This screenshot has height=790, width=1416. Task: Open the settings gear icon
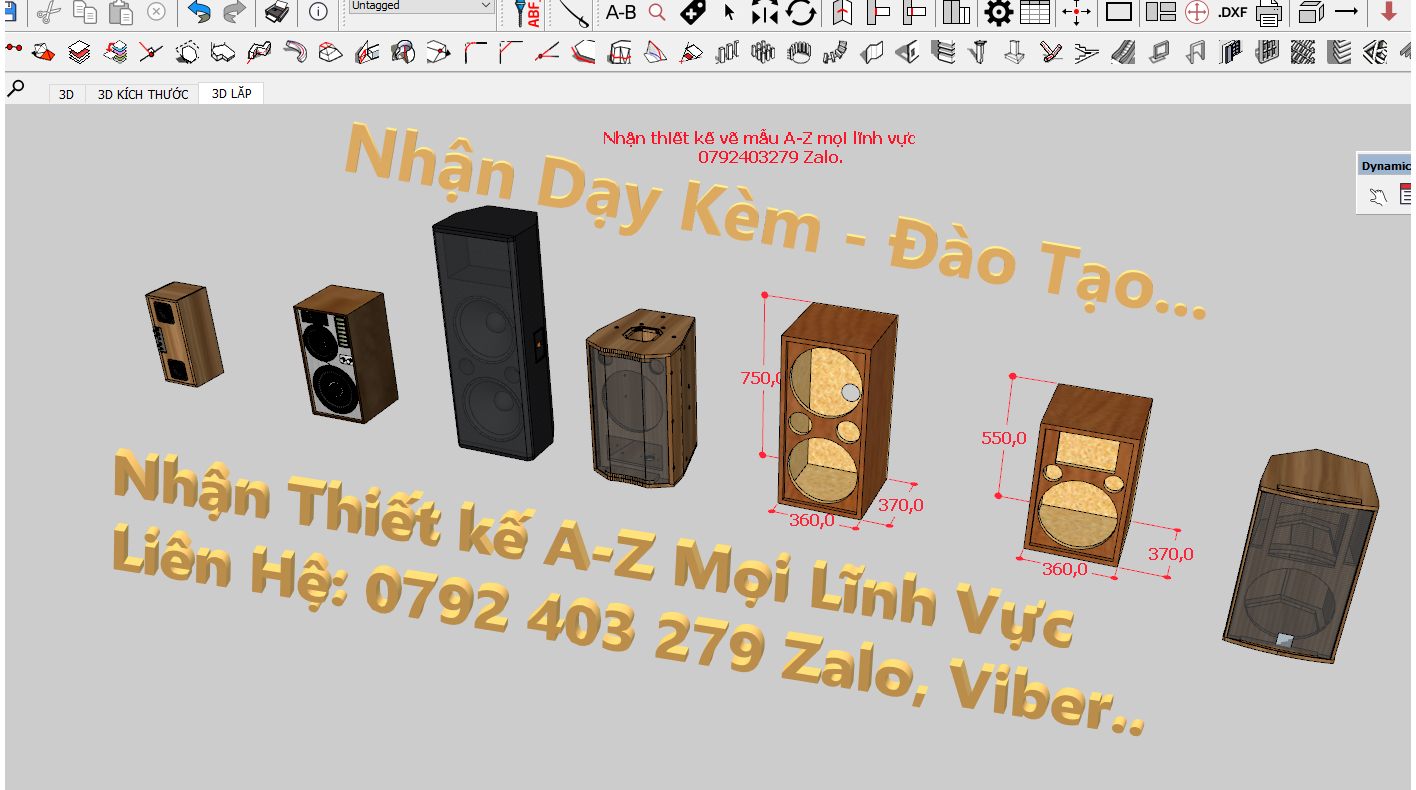pos(998,13)
